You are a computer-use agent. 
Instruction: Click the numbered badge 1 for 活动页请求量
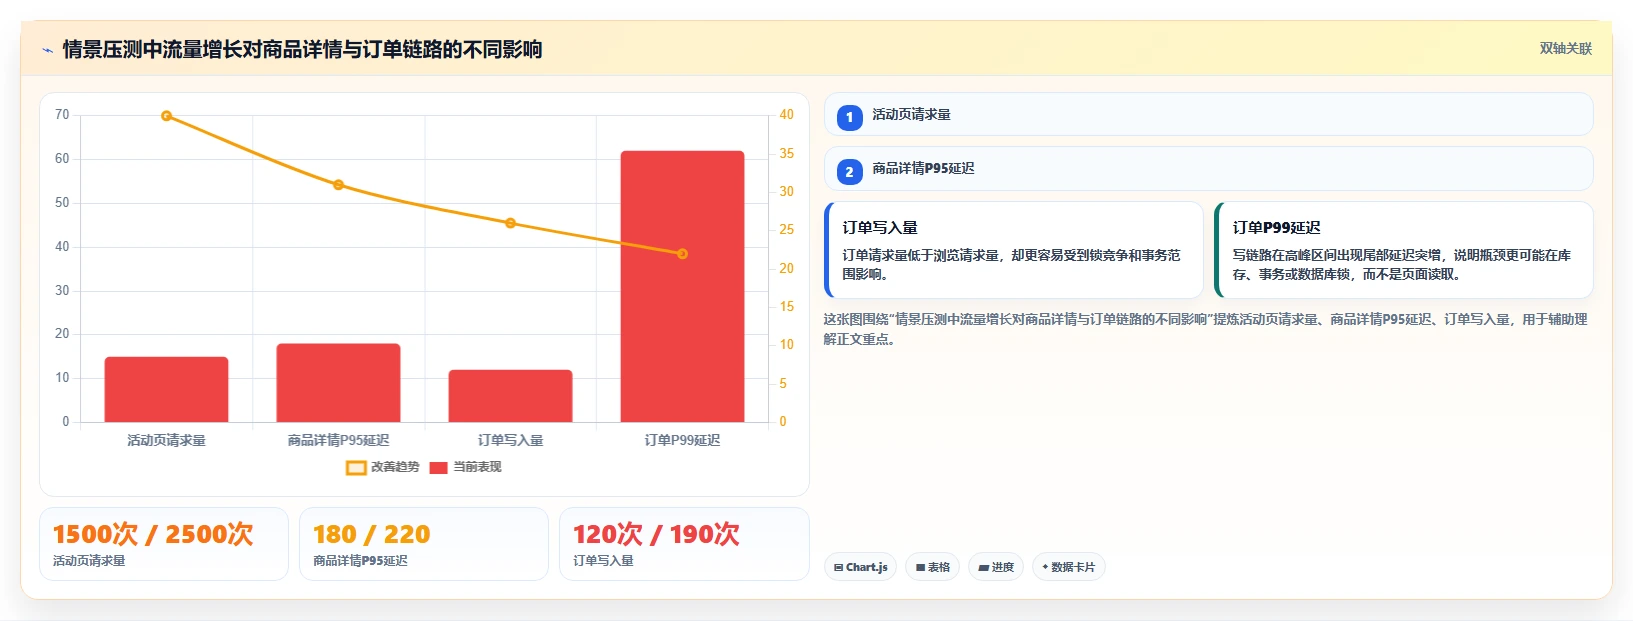849,118
